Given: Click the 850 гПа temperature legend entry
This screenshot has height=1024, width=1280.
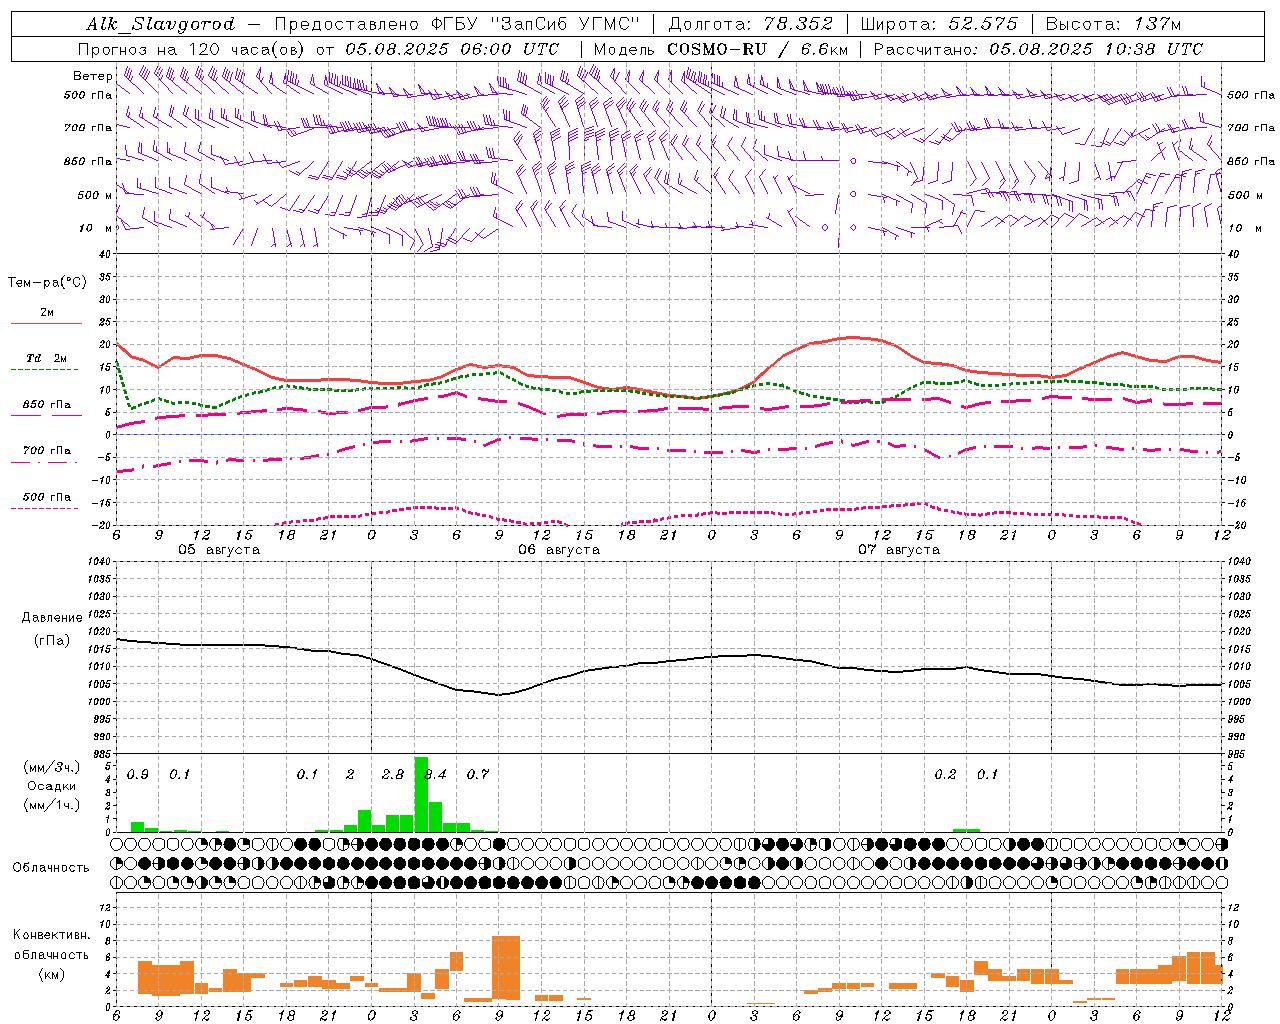Looking at the screenshot, I should [x=46, y=409].
